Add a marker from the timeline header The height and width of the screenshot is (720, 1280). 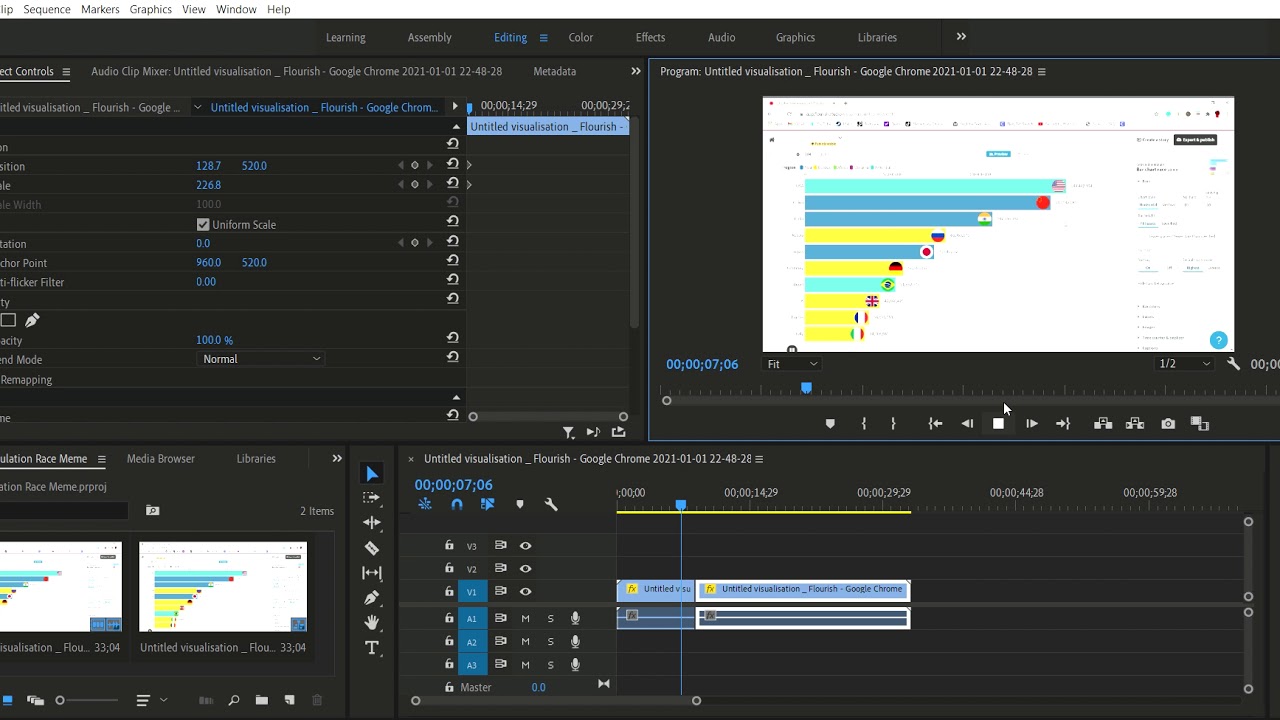[x=520, y=504]
